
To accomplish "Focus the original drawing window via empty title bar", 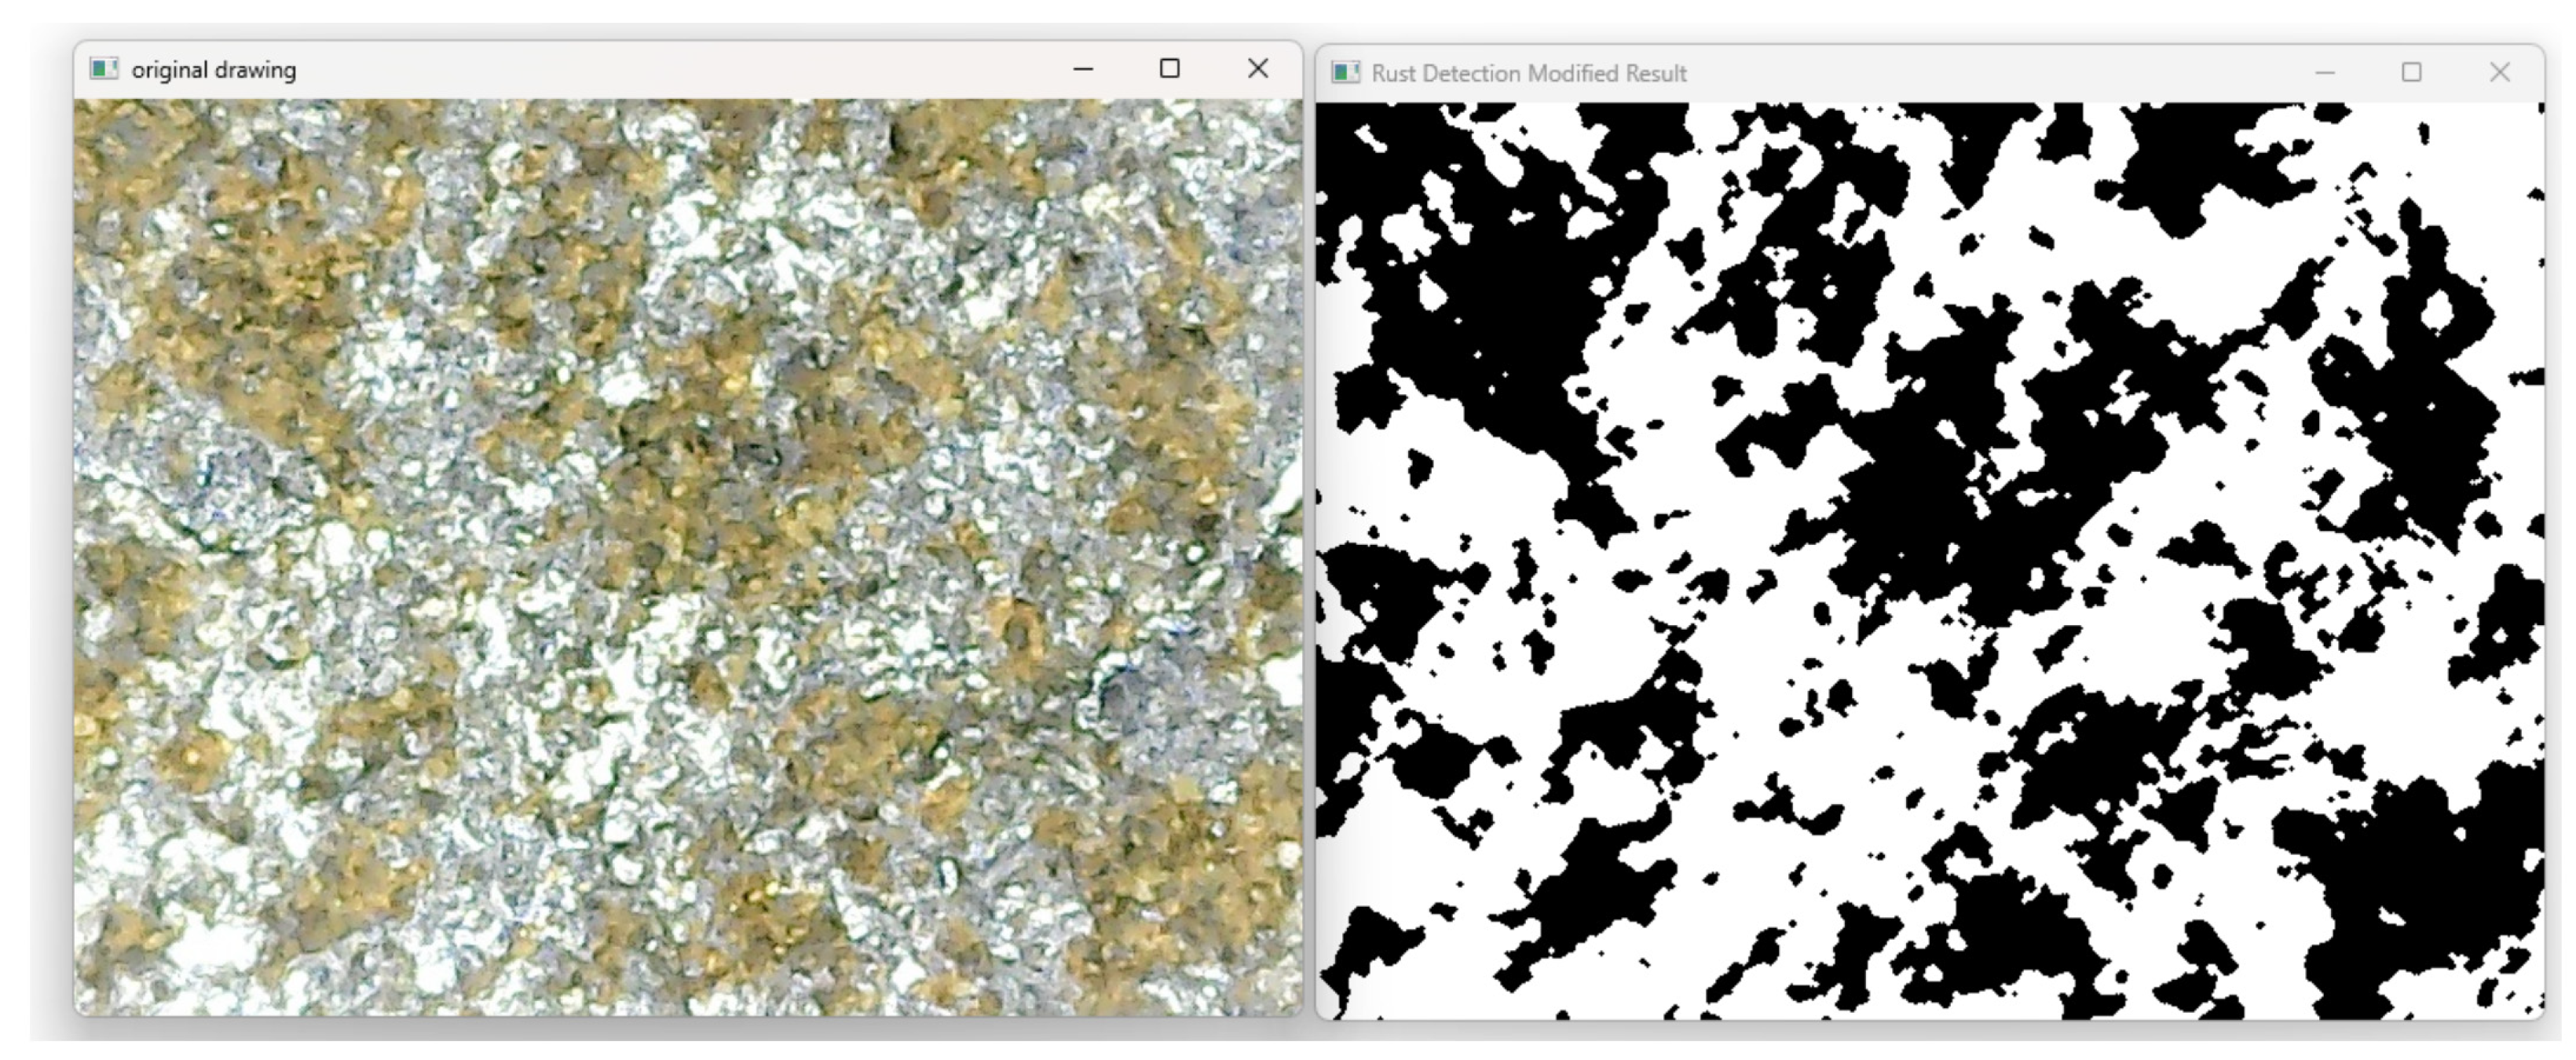I will [x=680, y=69].
